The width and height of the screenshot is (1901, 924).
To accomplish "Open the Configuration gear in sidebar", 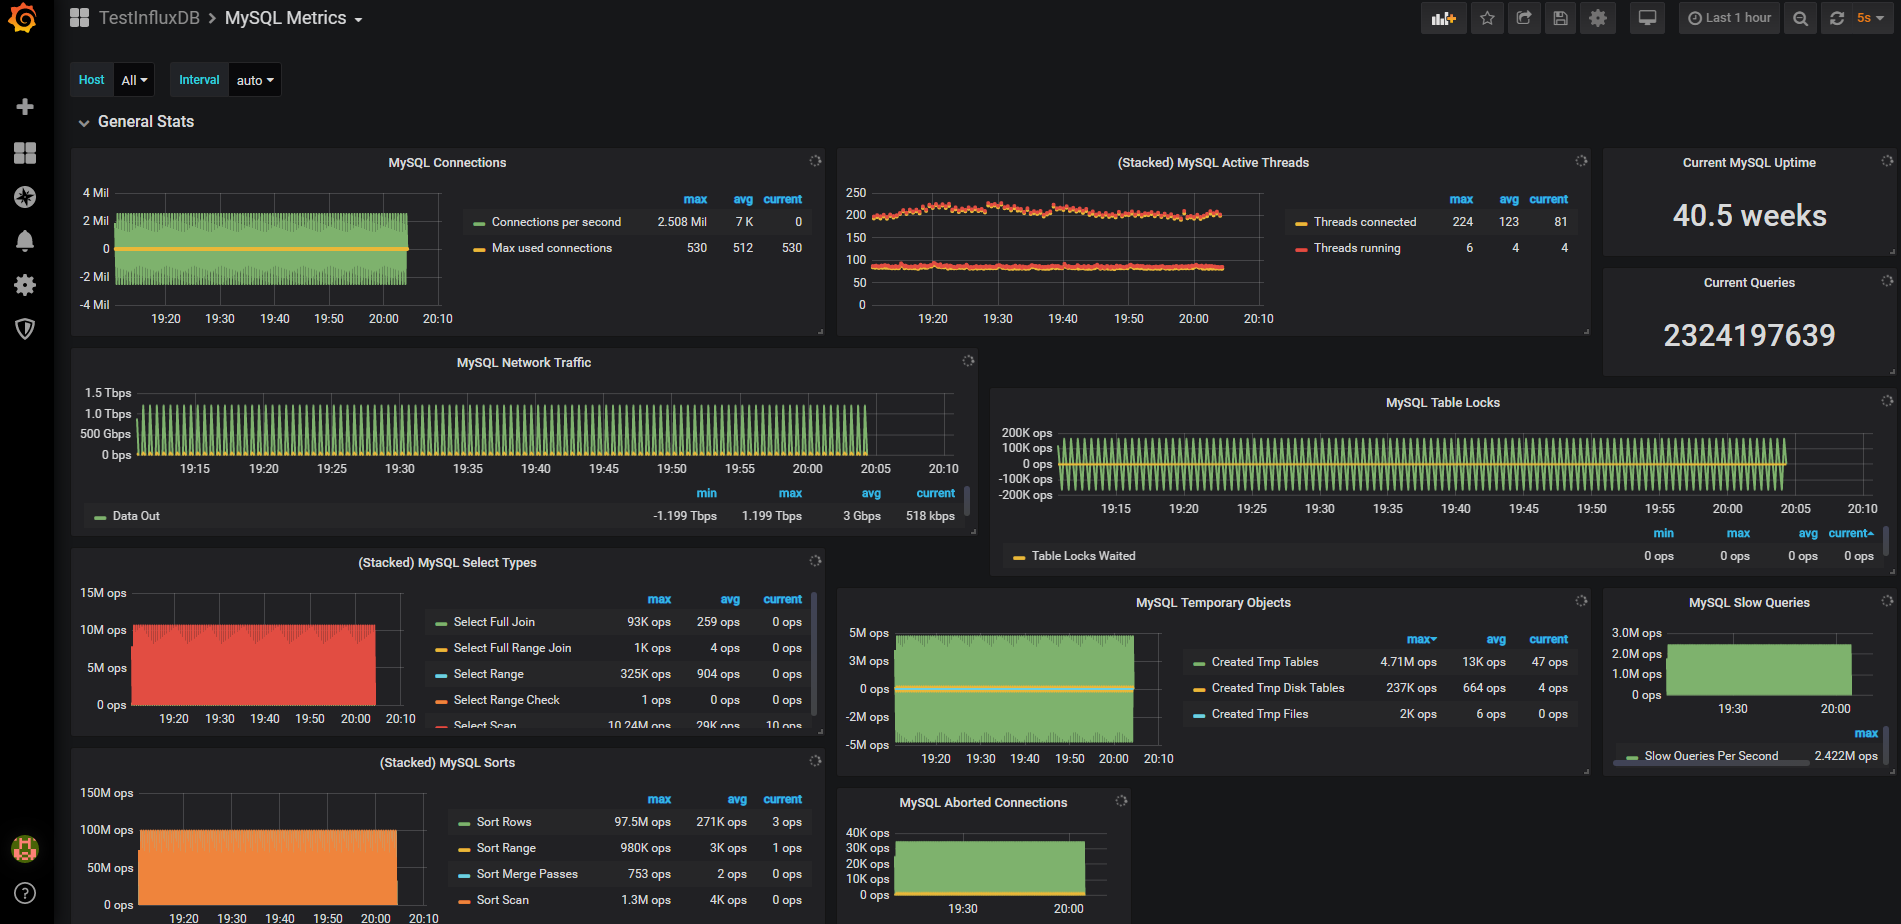I will point(25,285).
